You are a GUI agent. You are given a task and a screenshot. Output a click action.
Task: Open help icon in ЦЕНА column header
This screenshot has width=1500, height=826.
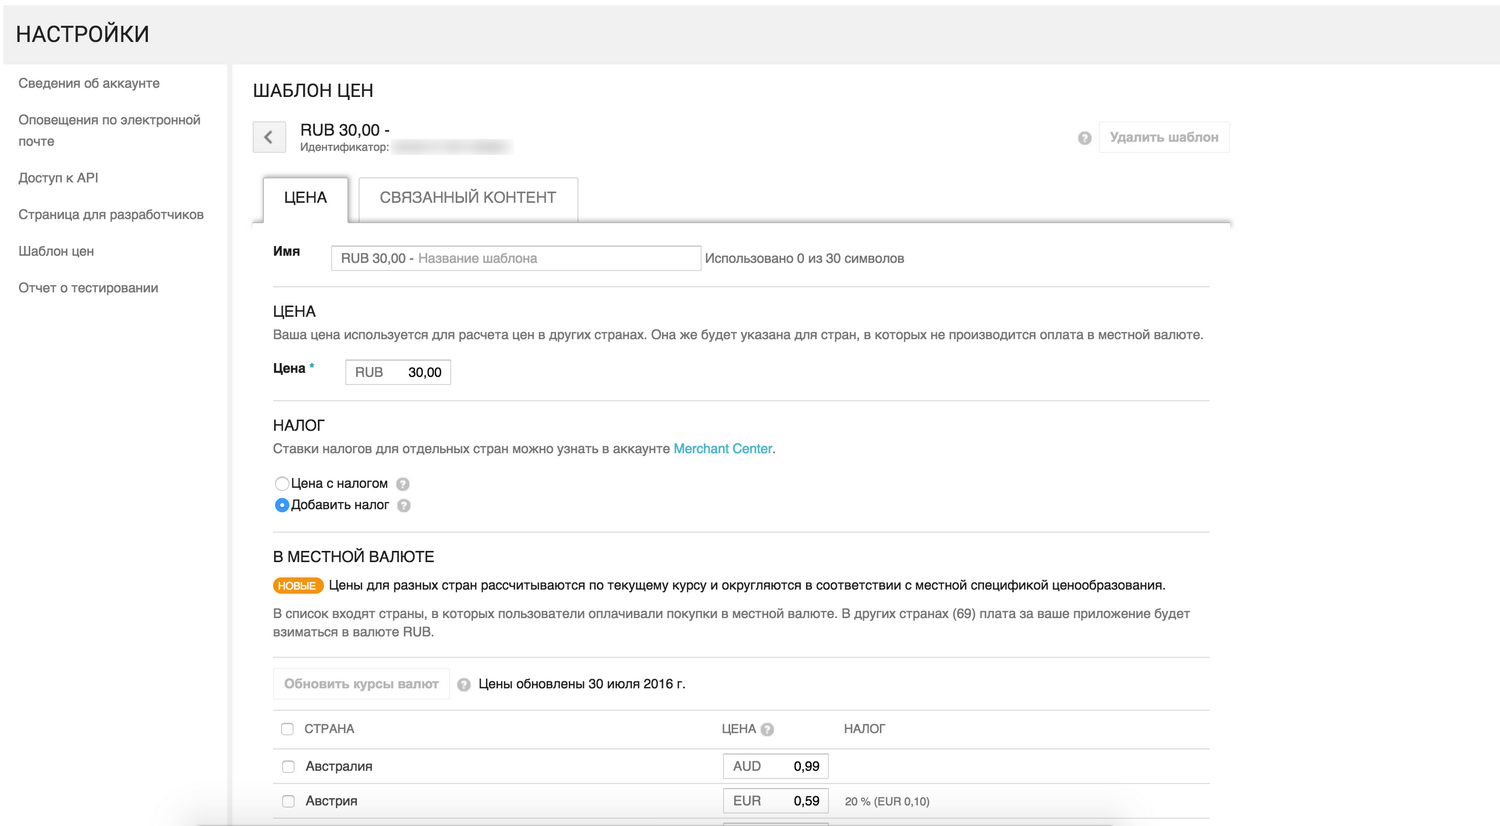click(767, 730)
